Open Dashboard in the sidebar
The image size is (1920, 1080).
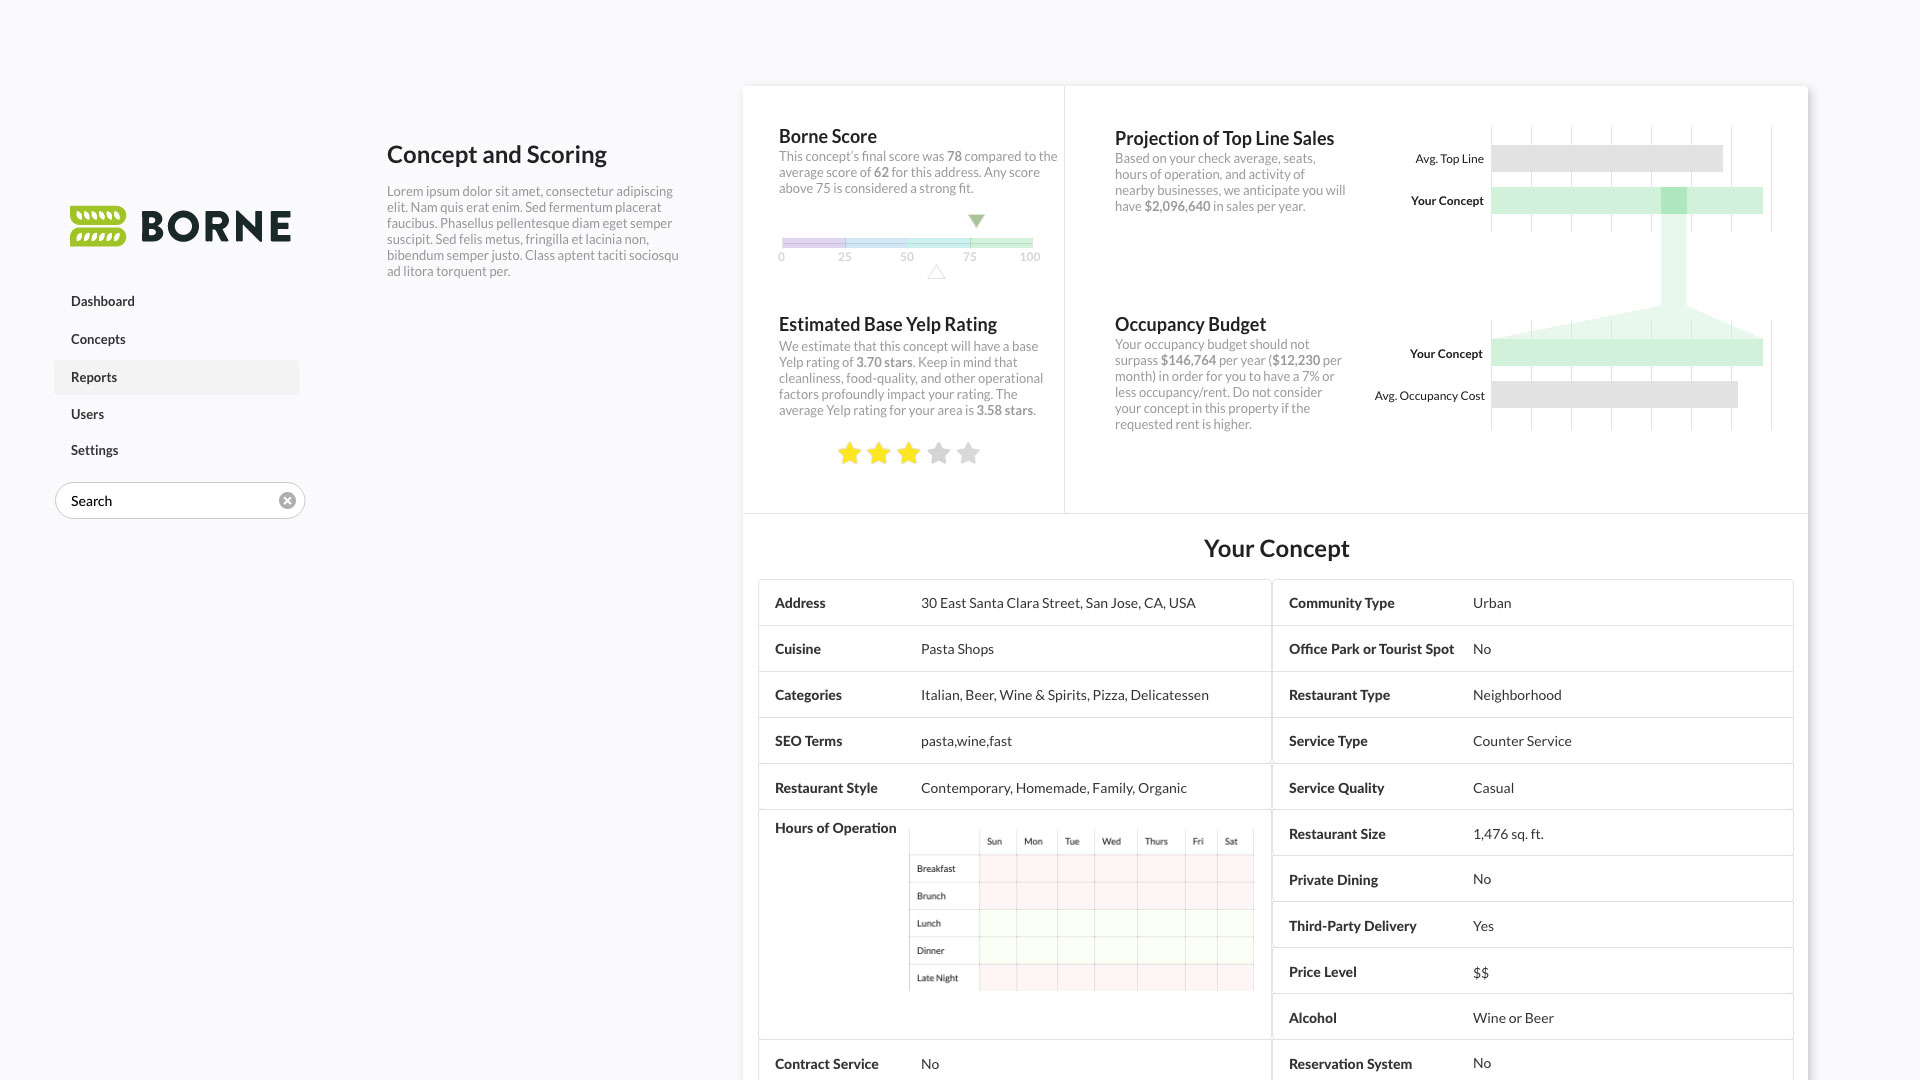(103, 301)
